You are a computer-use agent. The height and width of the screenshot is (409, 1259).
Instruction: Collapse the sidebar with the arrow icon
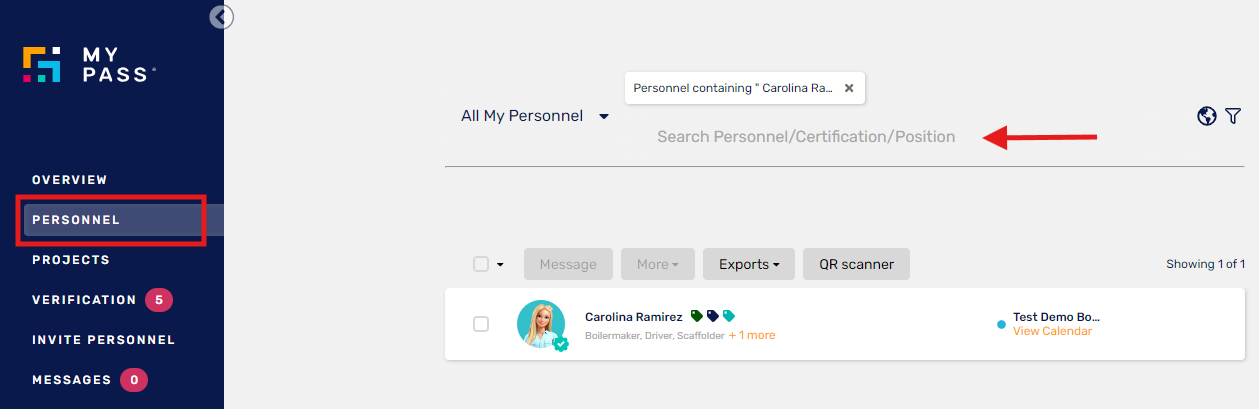pos(221,16)
